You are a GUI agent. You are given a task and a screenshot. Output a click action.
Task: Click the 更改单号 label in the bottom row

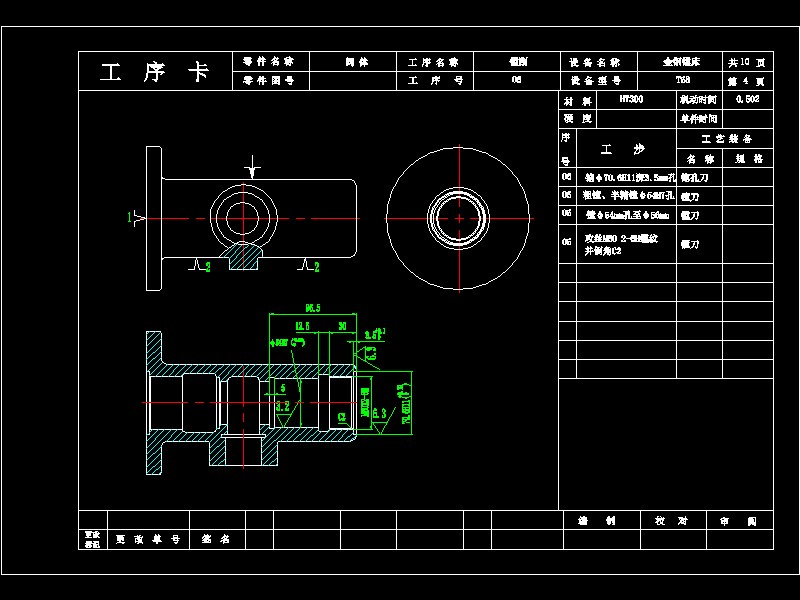[148, 539]
